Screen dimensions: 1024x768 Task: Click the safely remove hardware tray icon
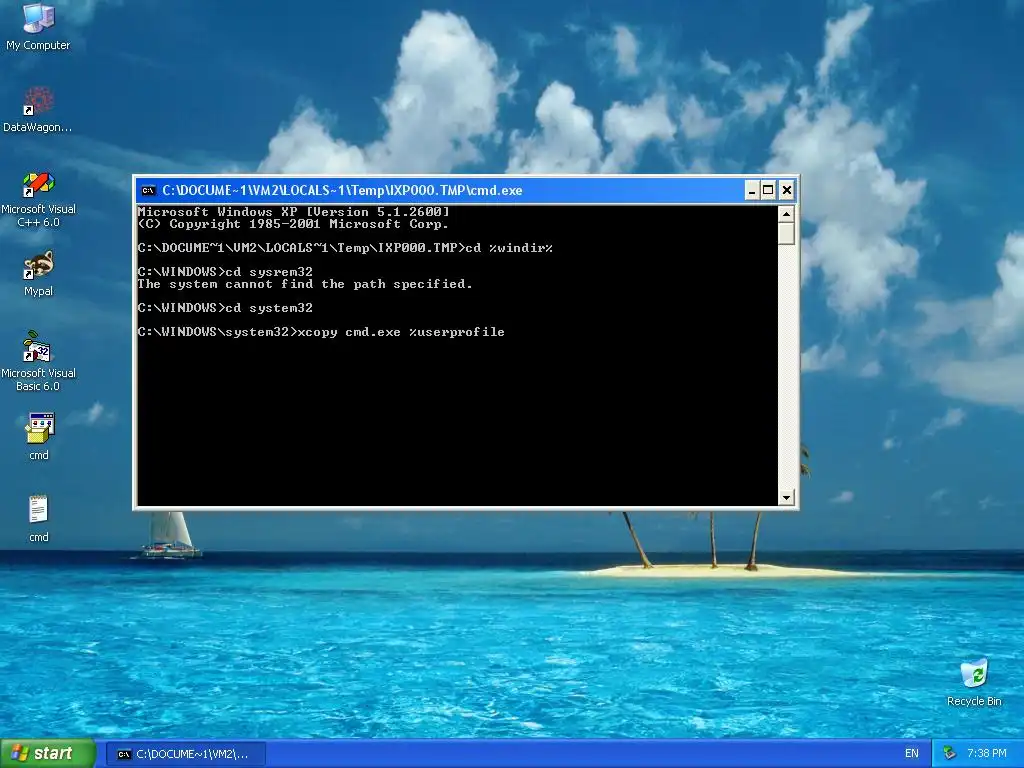[x=950, y=754]
